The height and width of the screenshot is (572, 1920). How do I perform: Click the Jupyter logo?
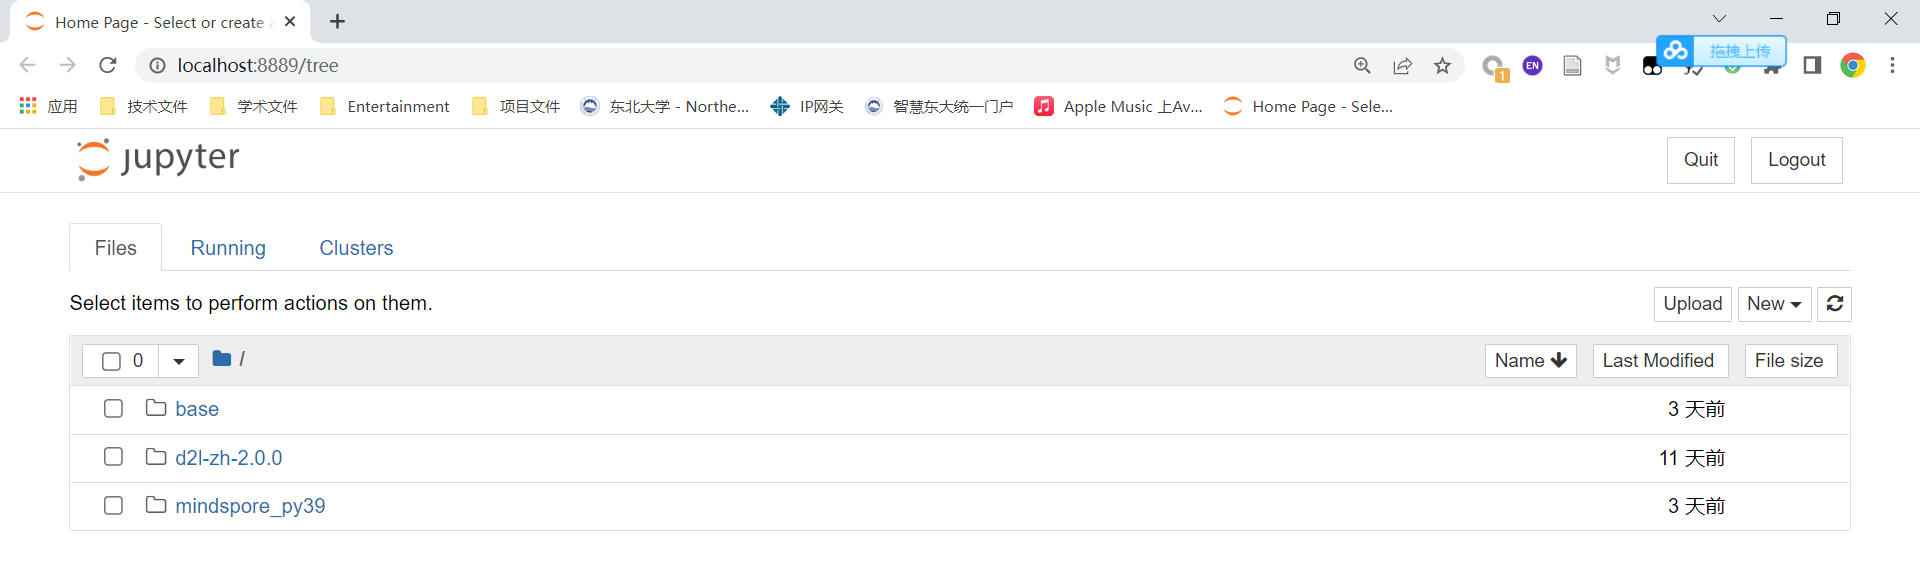point(158,159)
